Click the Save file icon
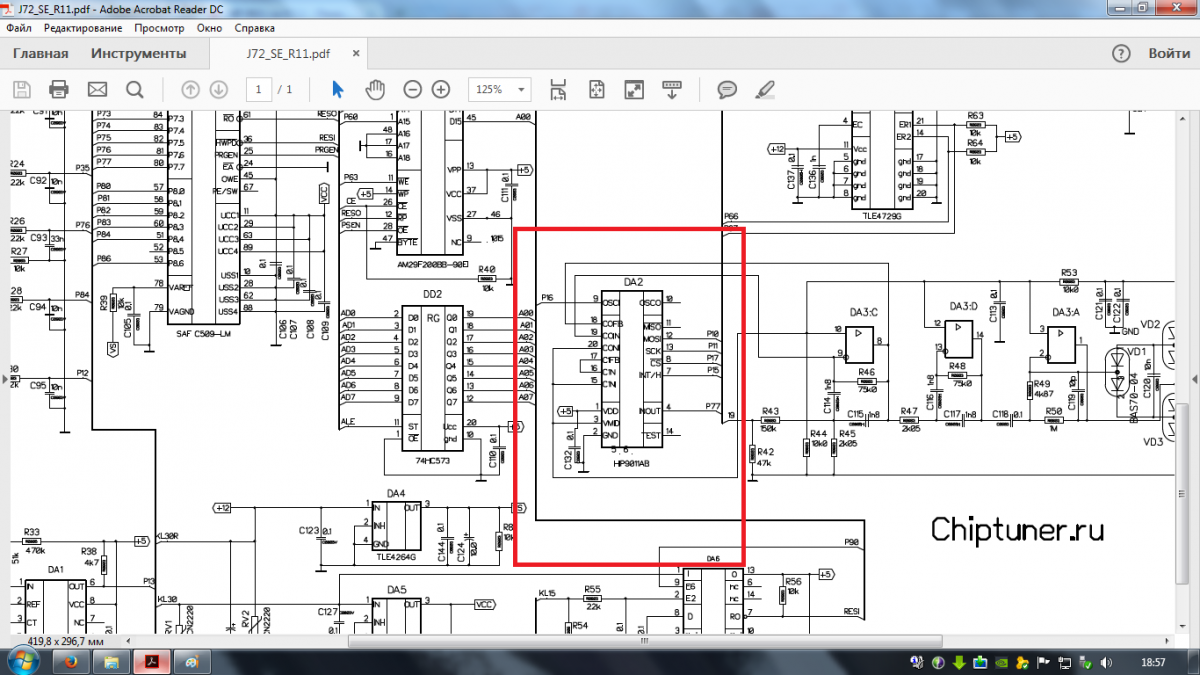Screen dimensions: 1200x675 (x=22, y=89)
